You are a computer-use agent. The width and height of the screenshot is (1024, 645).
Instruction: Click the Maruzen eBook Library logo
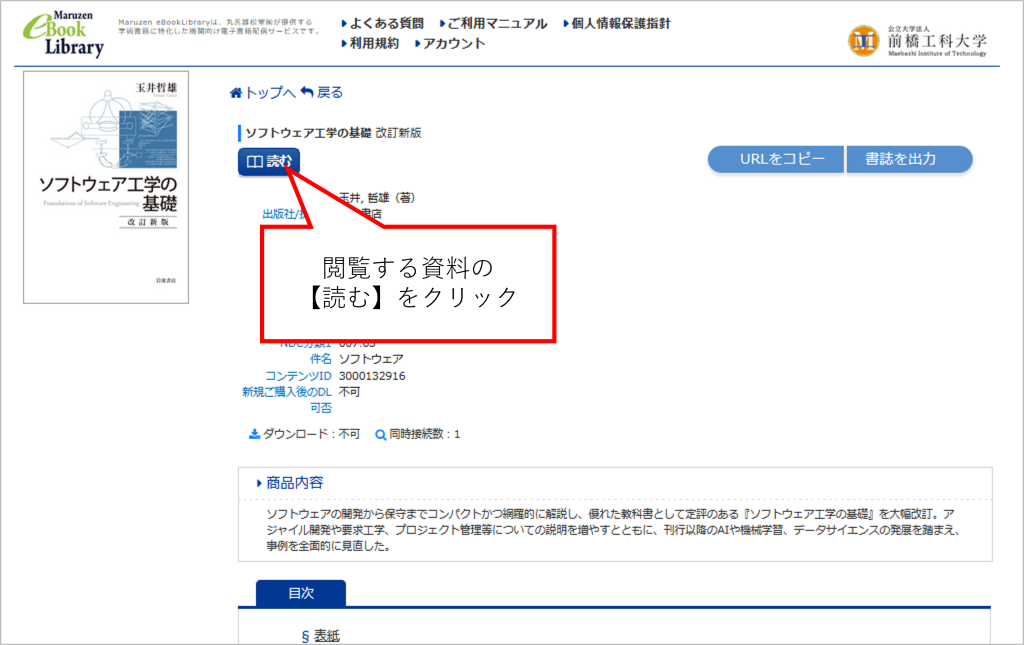(x=64, y=32)
